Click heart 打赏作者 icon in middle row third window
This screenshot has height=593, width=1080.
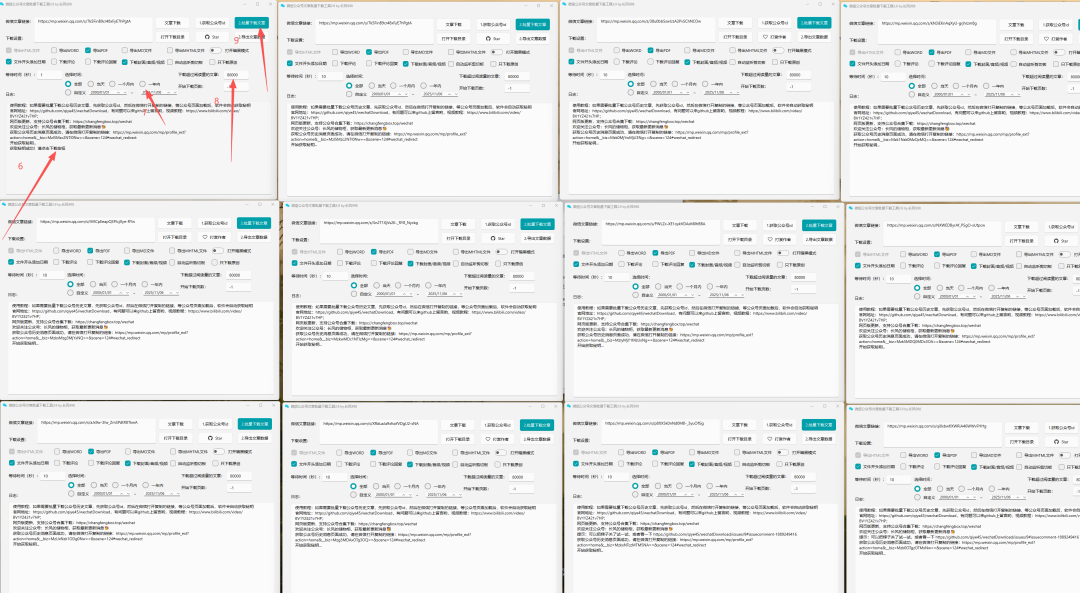770,239
